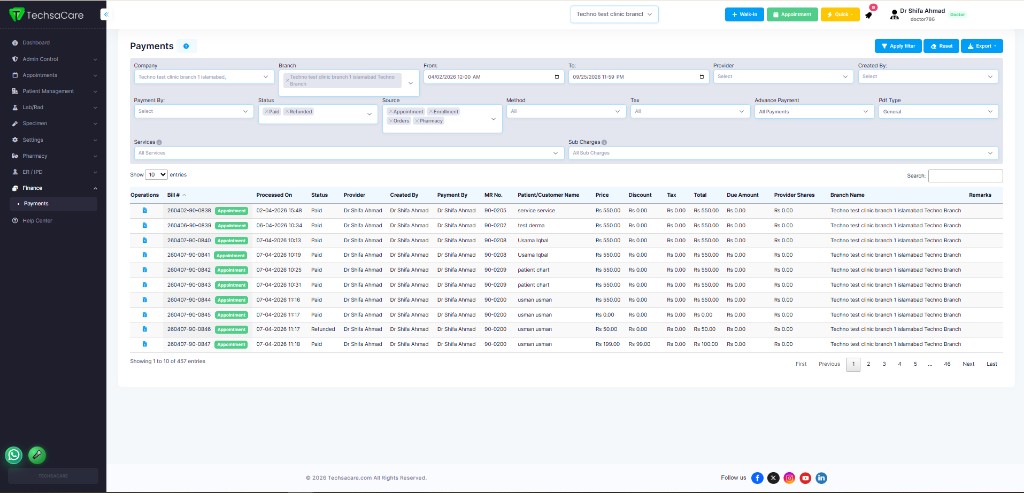Image resolution: width=1024 pixels, height=493 pixels.
Task: Click Next in the pagination
Action: pos(968,364)
